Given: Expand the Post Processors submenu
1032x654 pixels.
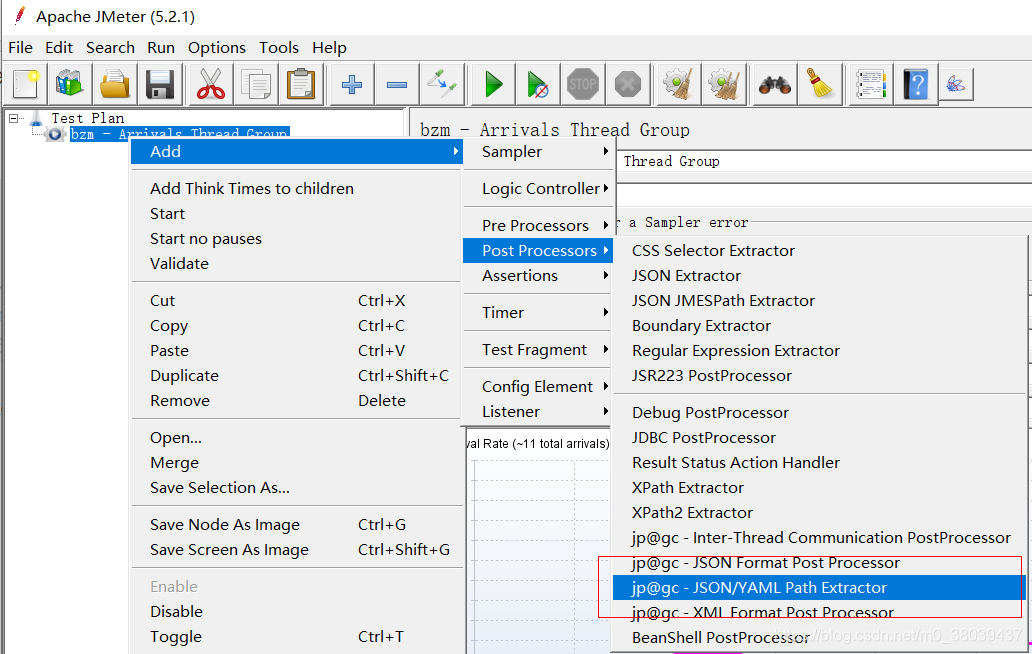Looking at the screenshot, I should 538,251.
